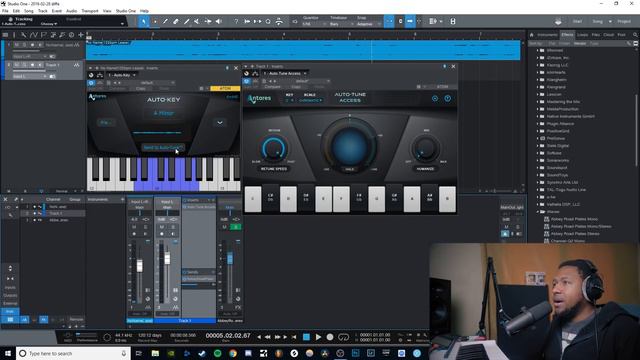640x360 pixels.
Task: Toggle the F# note key in Auto-Tune Access
Action: (x=359, y=198)
